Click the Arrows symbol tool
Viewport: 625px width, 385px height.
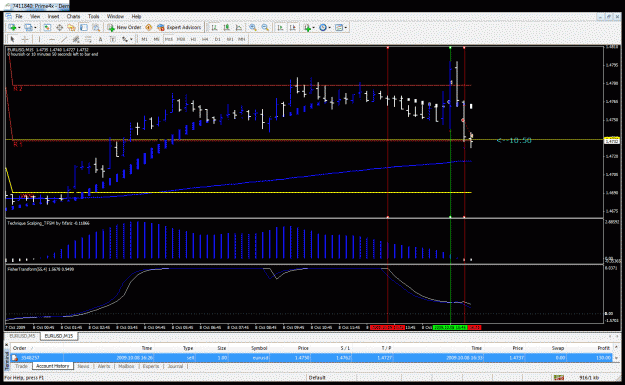tap(124, 39)
